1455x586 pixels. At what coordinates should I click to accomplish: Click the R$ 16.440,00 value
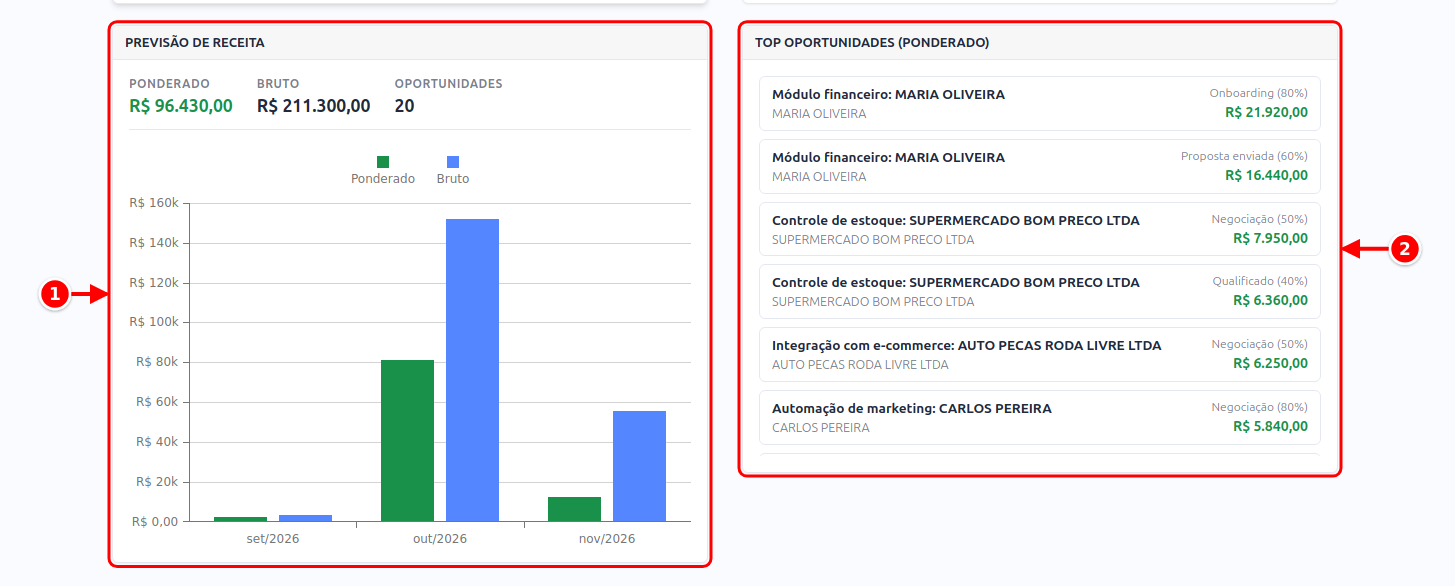click(1266, 176)
